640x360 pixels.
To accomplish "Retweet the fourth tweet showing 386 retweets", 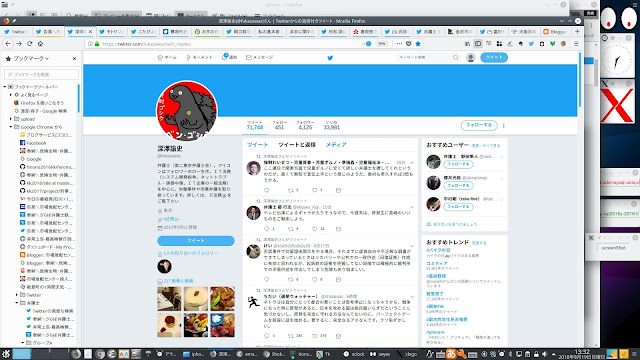I will [x=291, y=336].
